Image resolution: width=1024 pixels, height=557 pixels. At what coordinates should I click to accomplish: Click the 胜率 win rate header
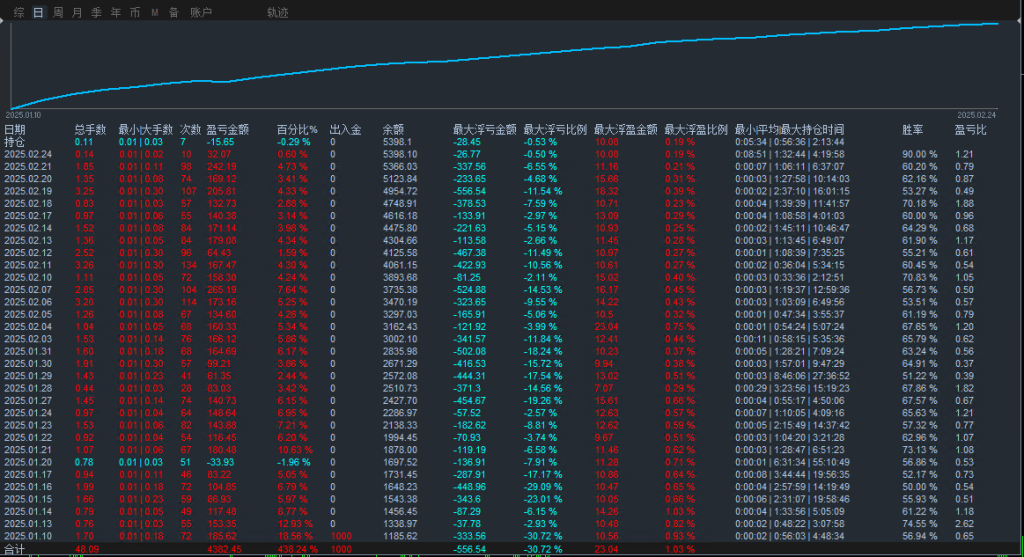click(913, 130)
